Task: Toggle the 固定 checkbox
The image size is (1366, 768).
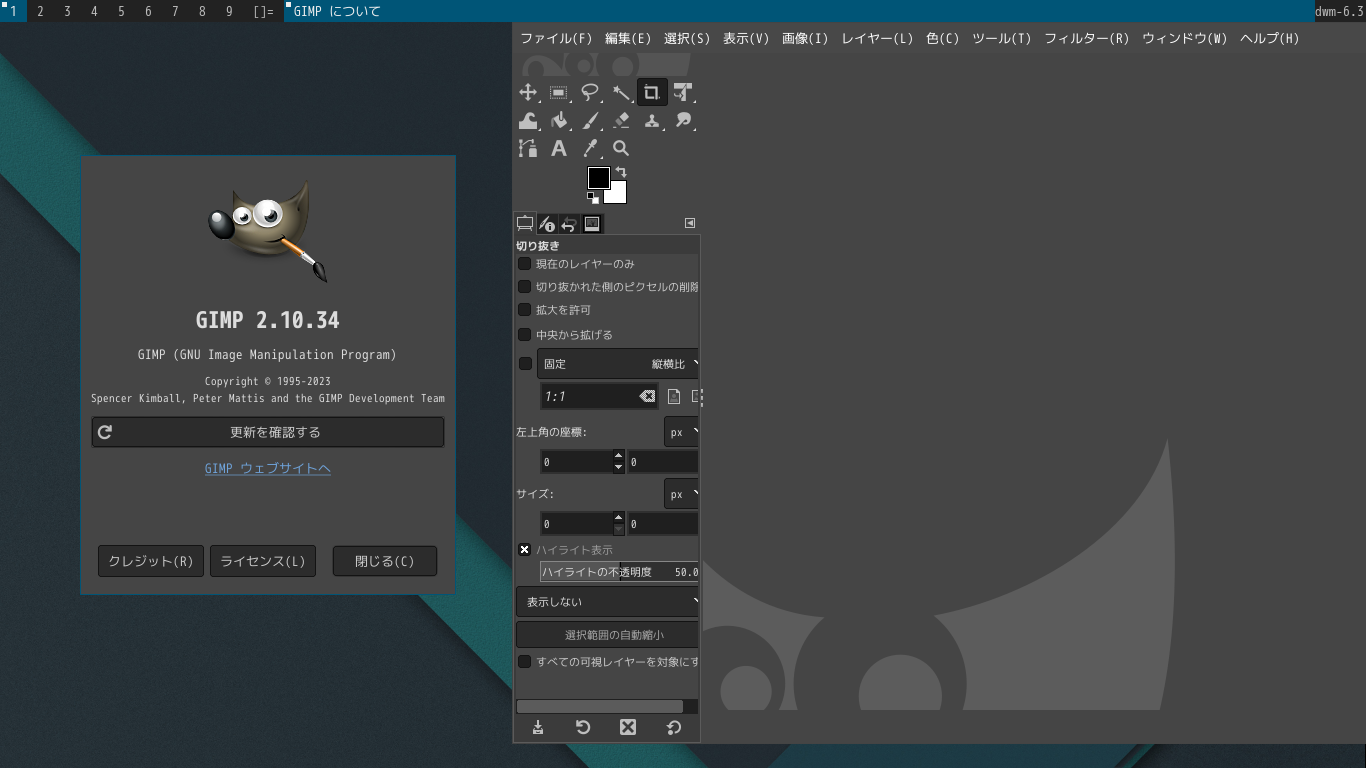Action: [x=525, y=364]
